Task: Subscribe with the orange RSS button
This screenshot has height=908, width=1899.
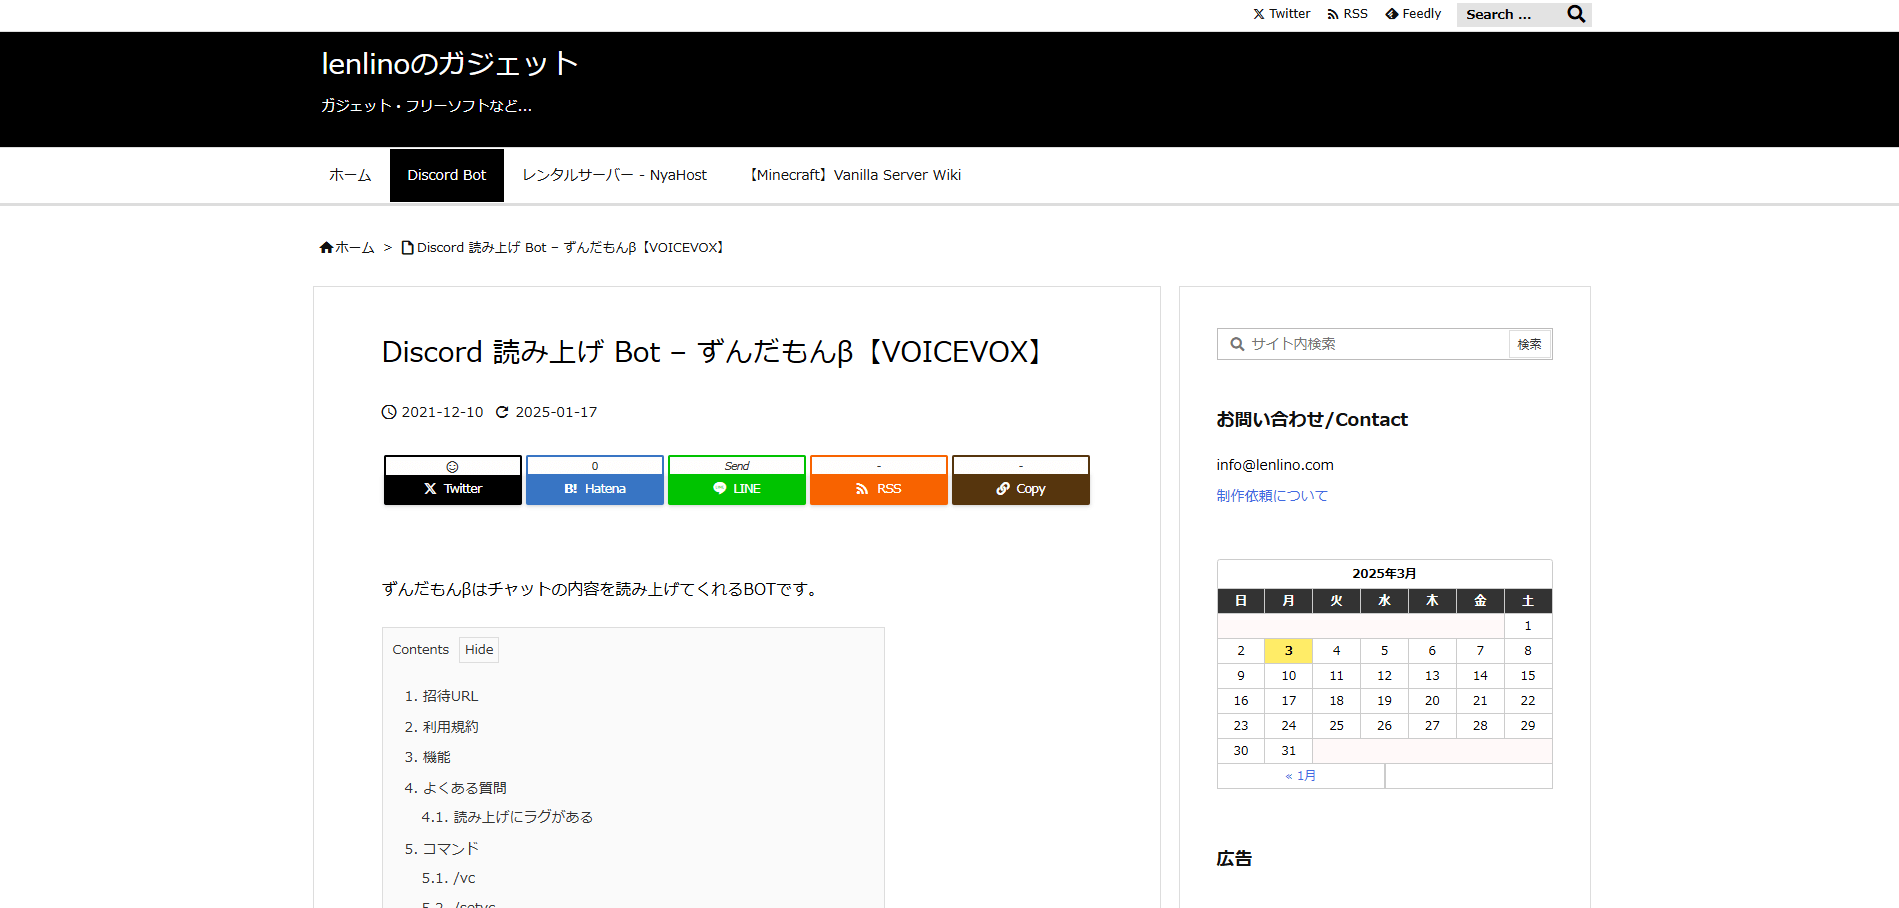Action: click(879, 489)
